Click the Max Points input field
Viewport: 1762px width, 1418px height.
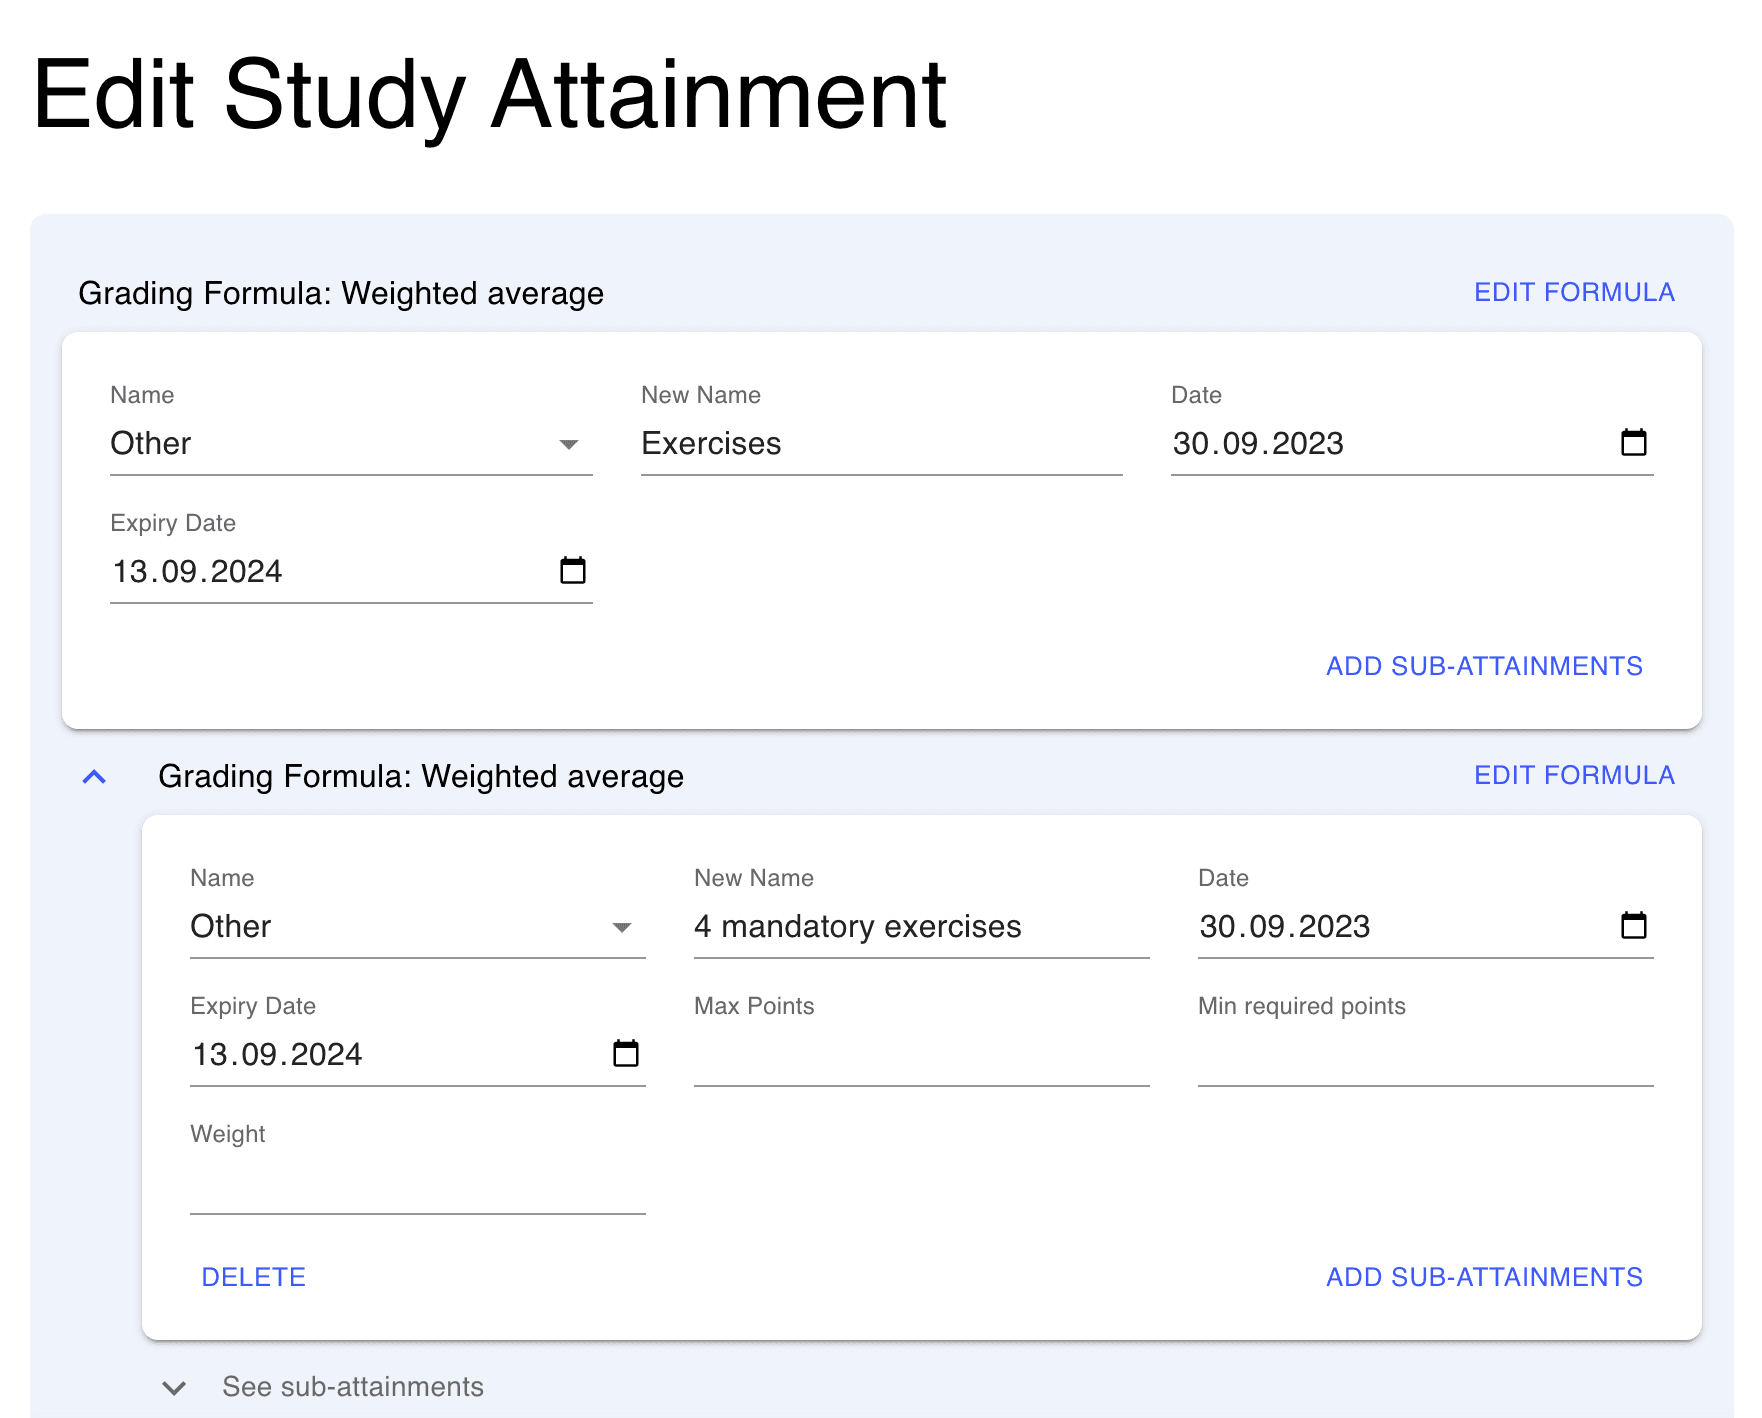tap(920, 1056)
